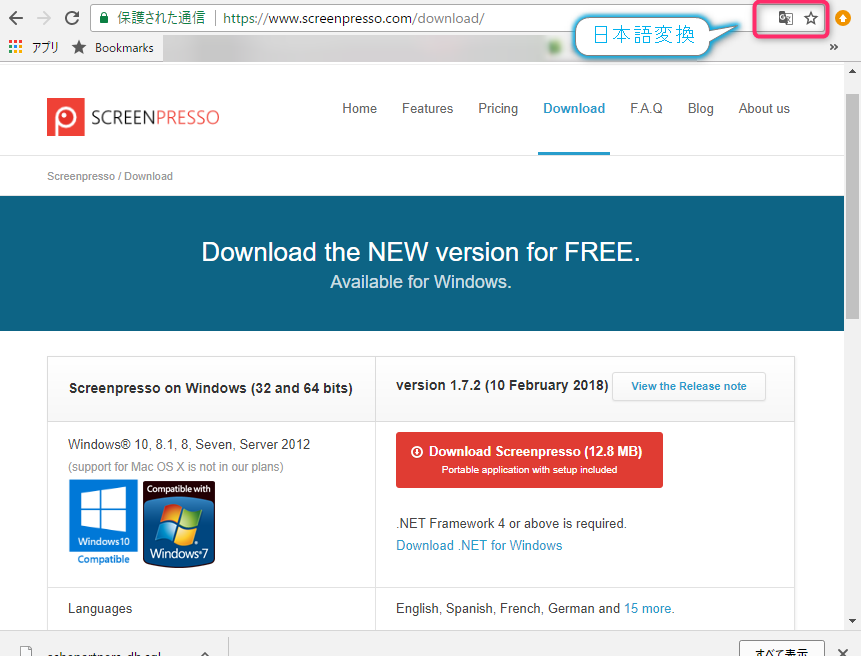This screenshot has height=656, width=861.
Task: Open the Bookmarks folder in bookmarks bar
Action: [x=113, y=48]
